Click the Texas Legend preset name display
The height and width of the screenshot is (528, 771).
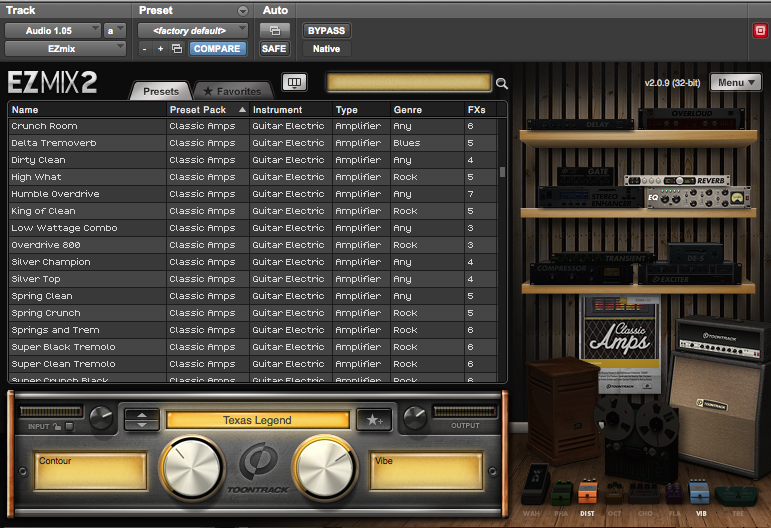tap(258, 420)
